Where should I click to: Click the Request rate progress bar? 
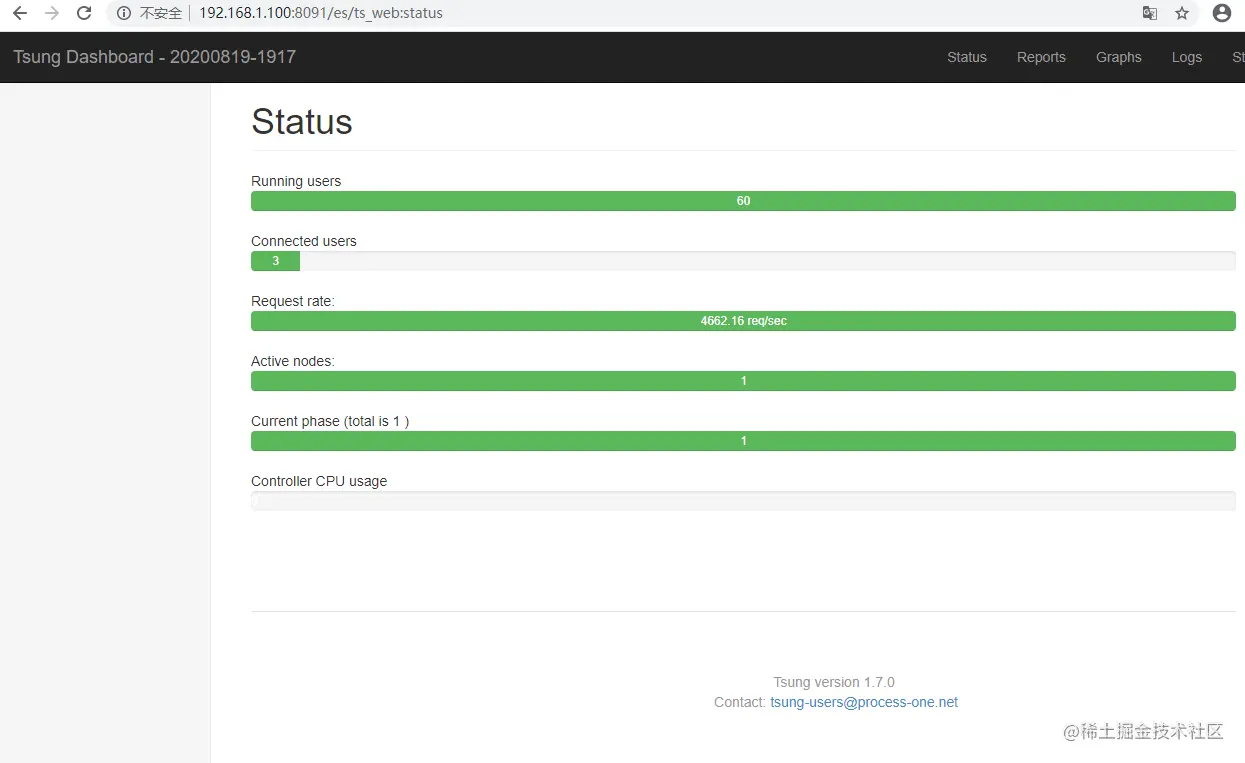743,321
